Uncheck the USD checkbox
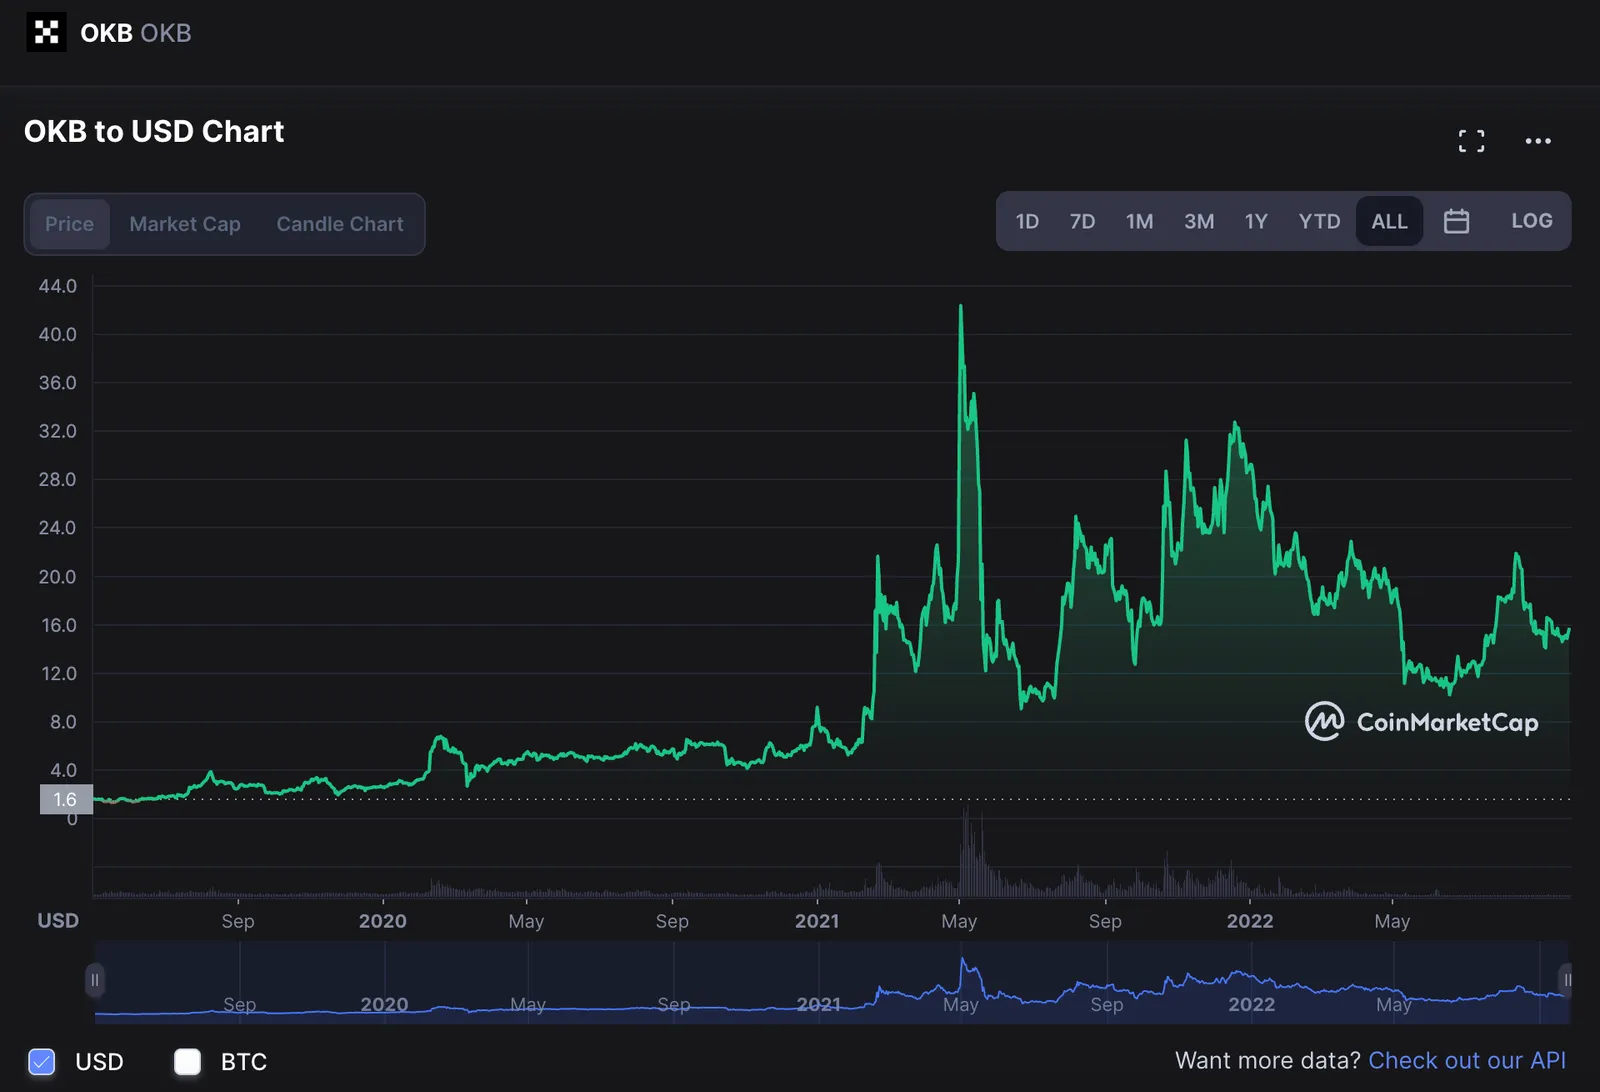The image size is (1600, 1092). click(x=42, y=1061)
